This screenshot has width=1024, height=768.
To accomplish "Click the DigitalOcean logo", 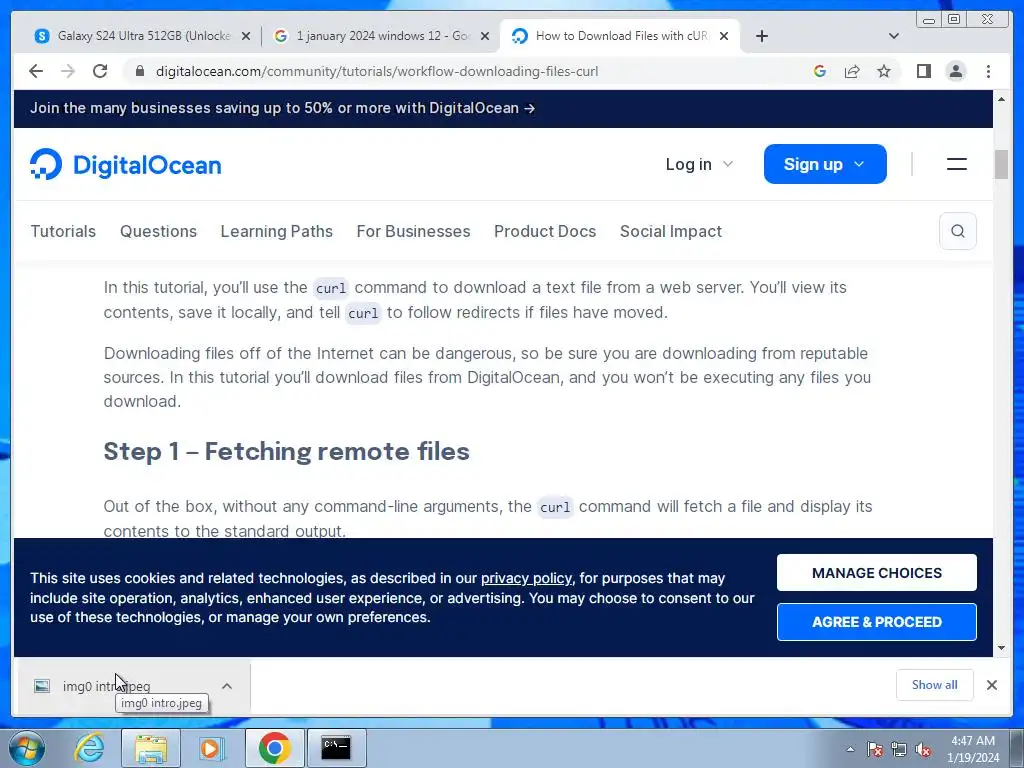I will (x=125, y=165).
